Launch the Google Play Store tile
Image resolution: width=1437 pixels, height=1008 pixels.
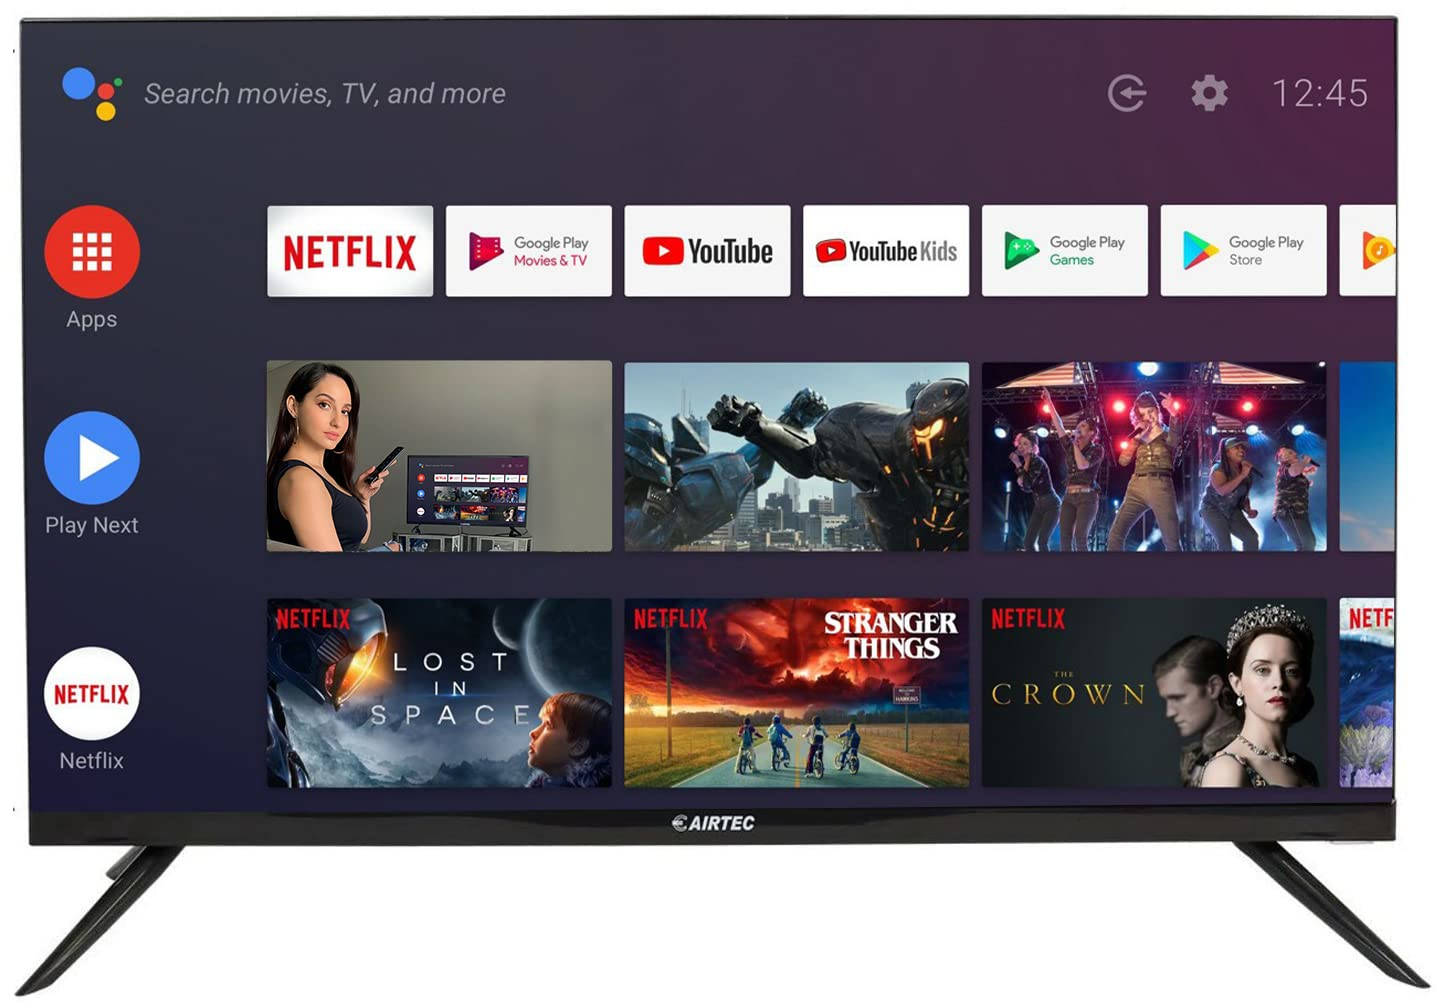1244,251
